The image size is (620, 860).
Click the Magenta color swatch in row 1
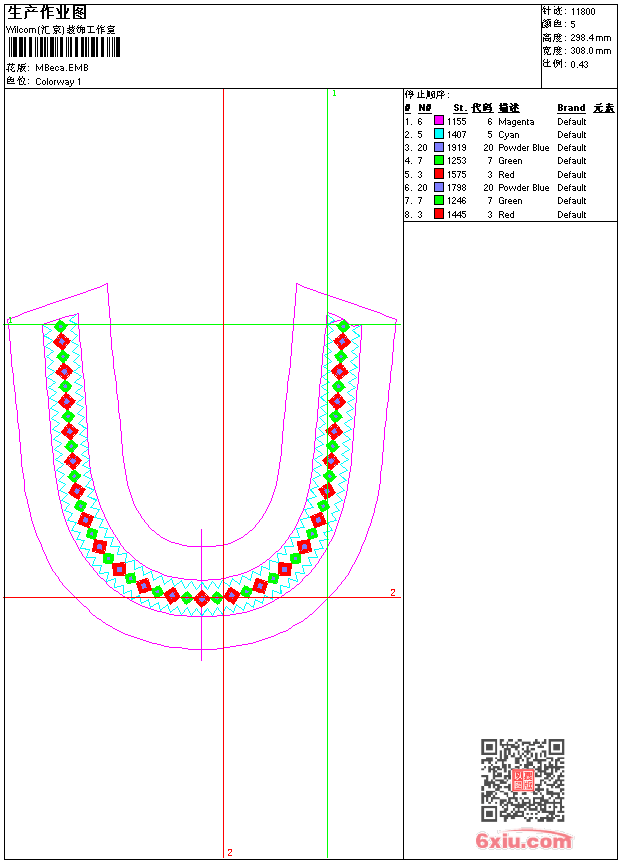tap(439, 121)
